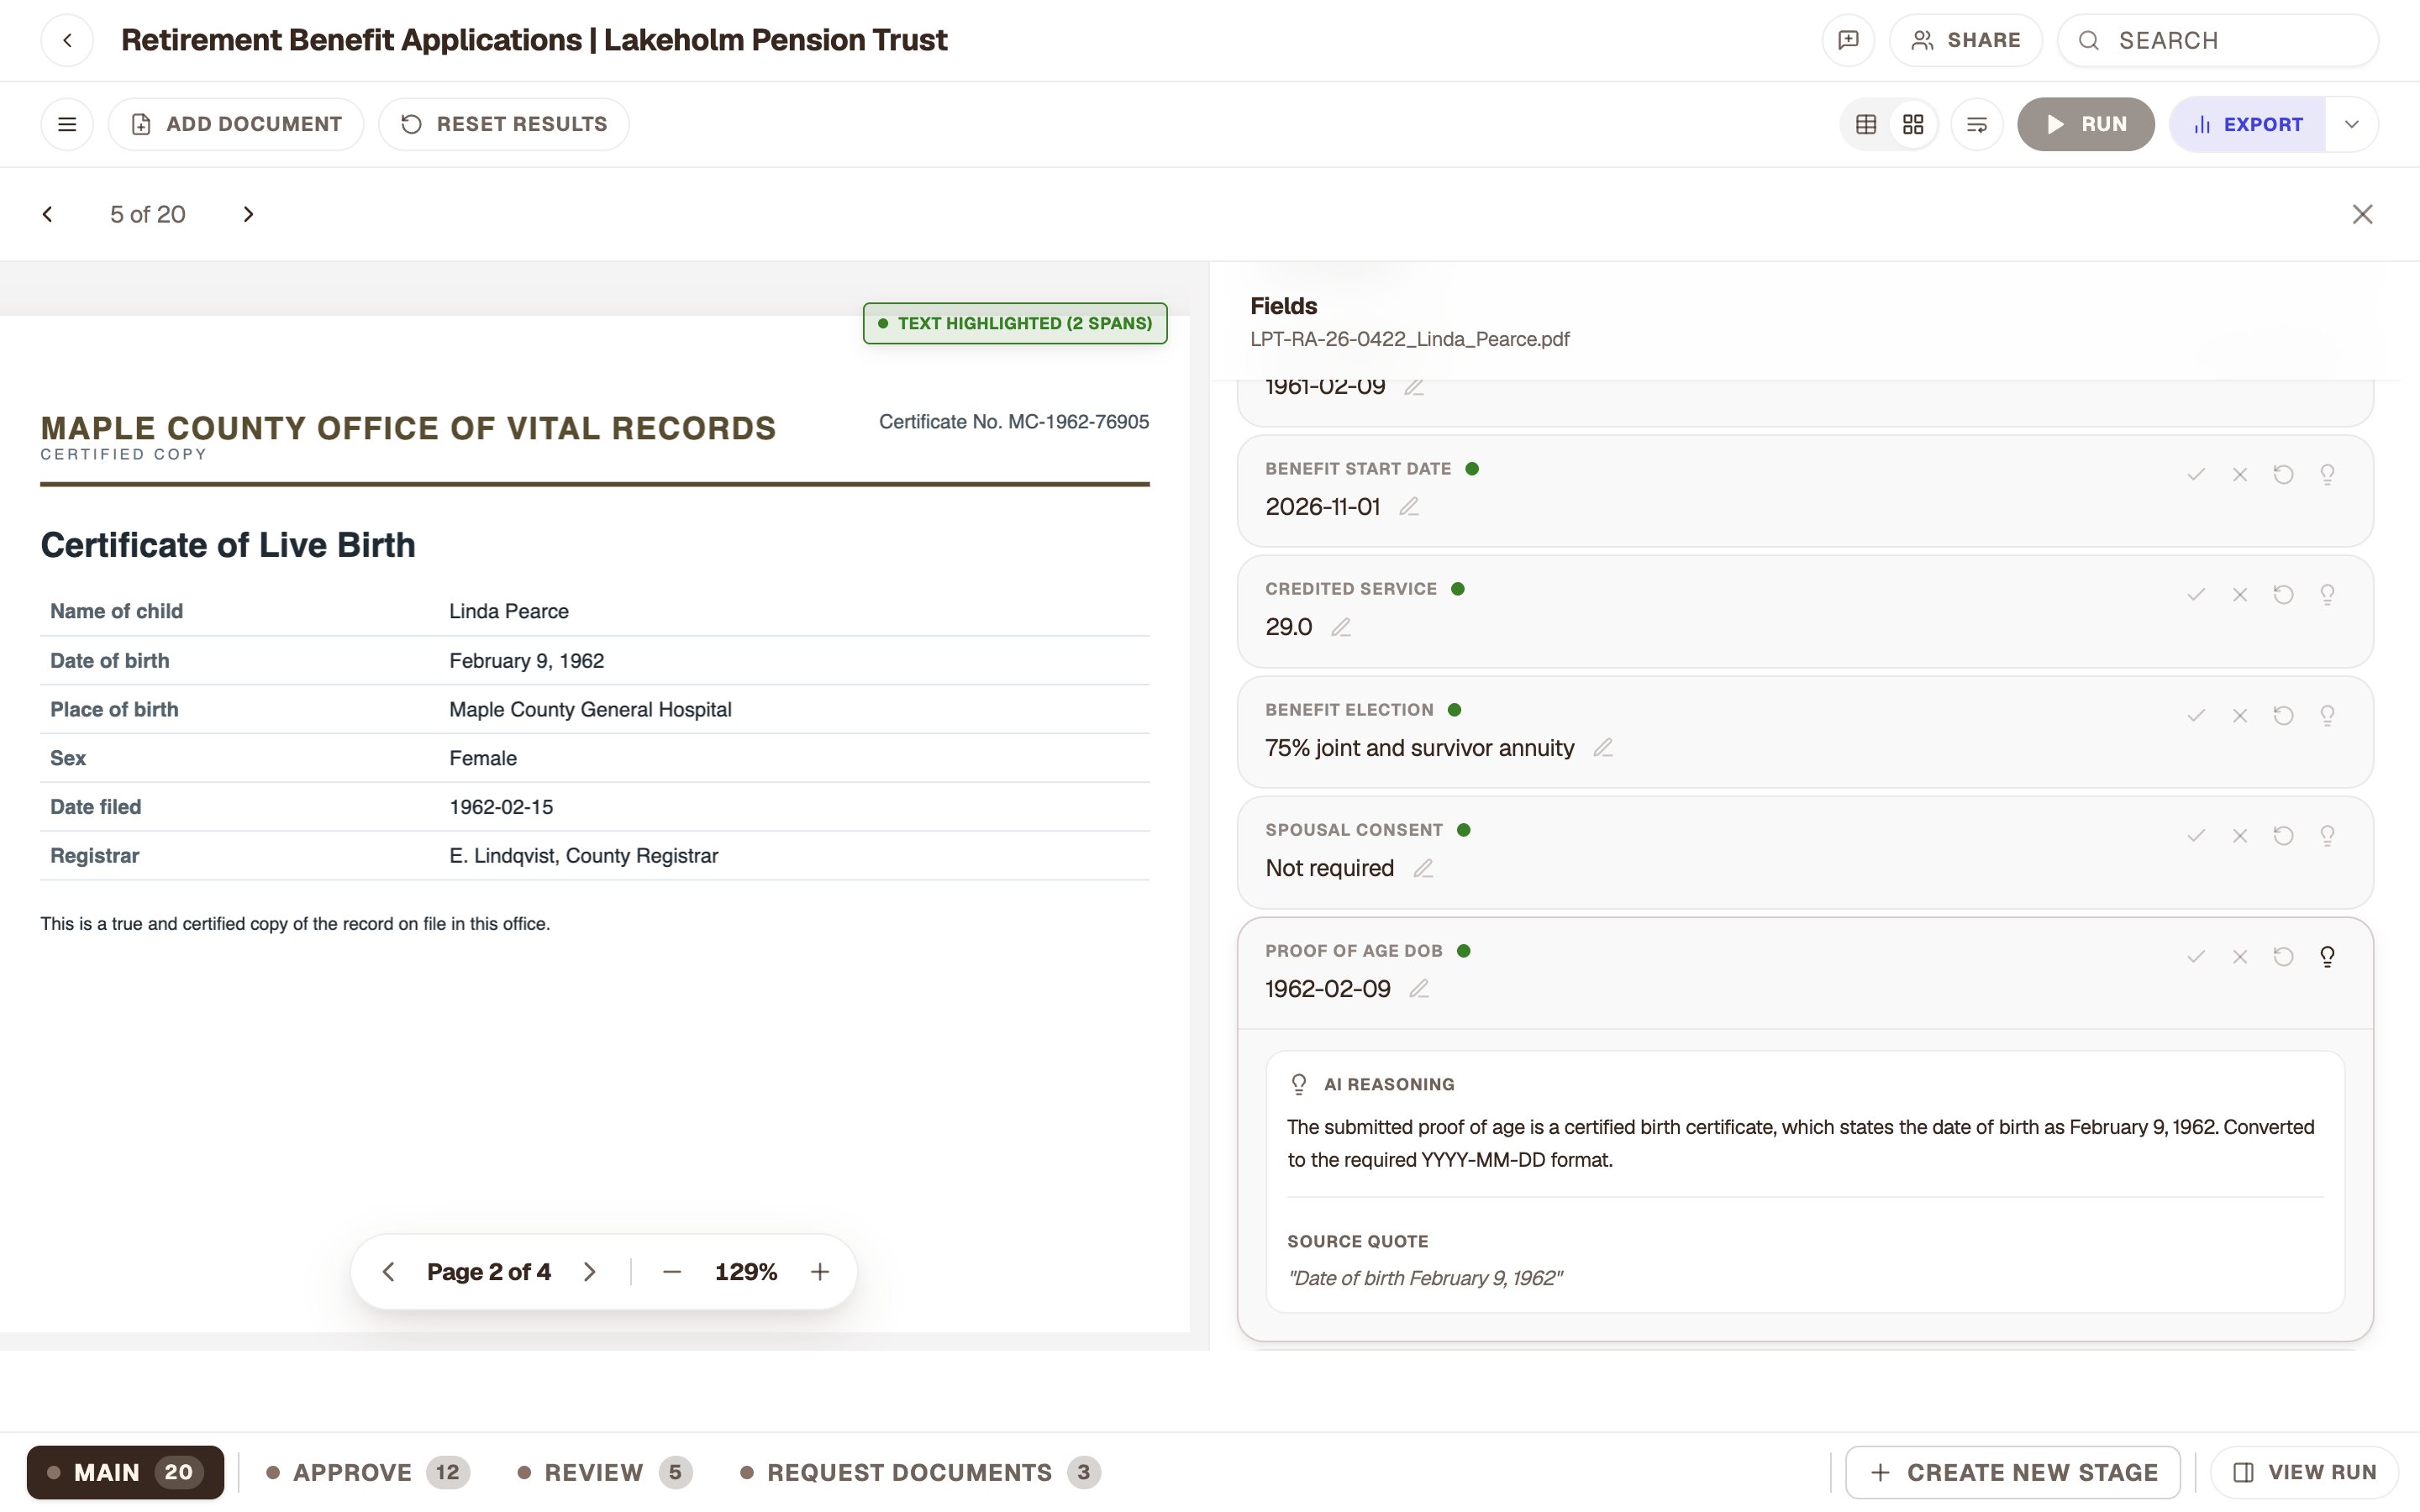2420x1512 pixels.
Task: Go to previous document in 5 of 20
Action: pyautogui.click(x=47, y=214)
